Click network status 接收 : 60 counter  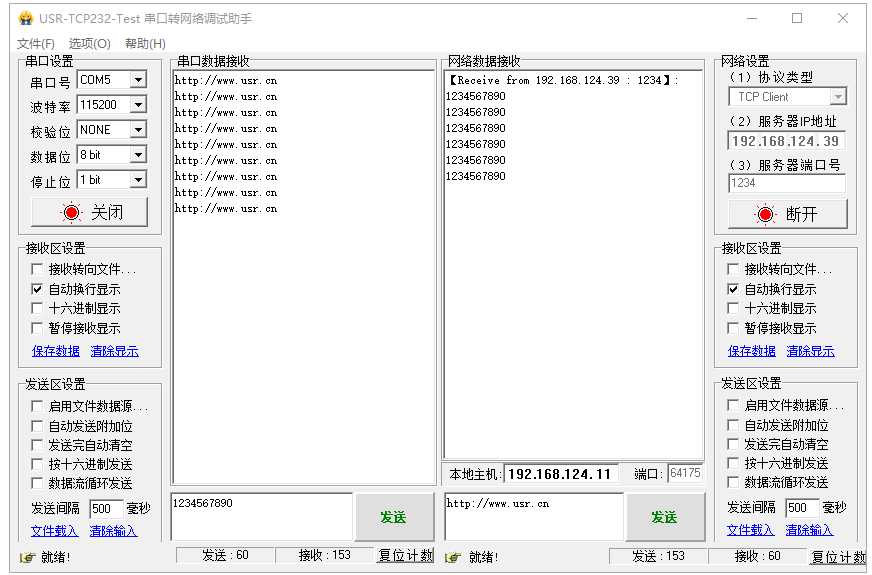[757, 556]
